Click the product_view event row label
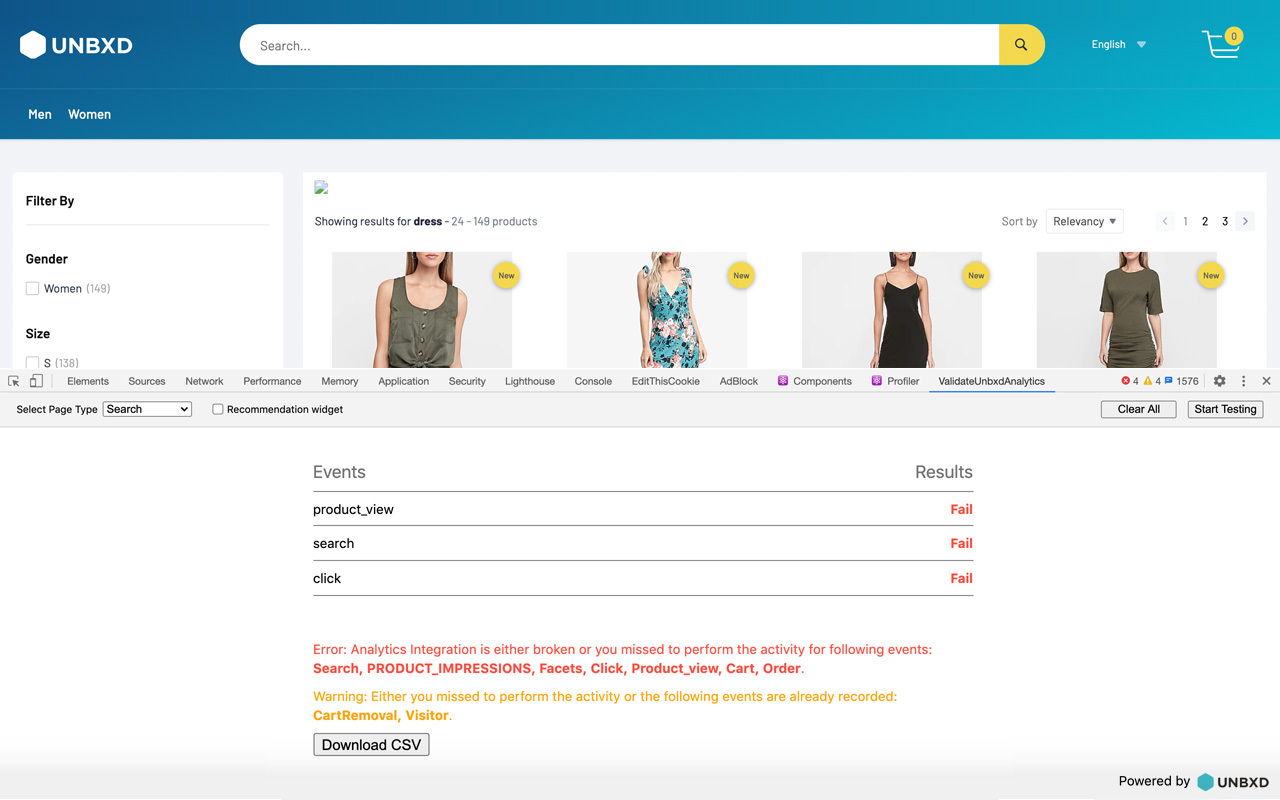This screenshot has height=800, width=1280. pos(353,509)
